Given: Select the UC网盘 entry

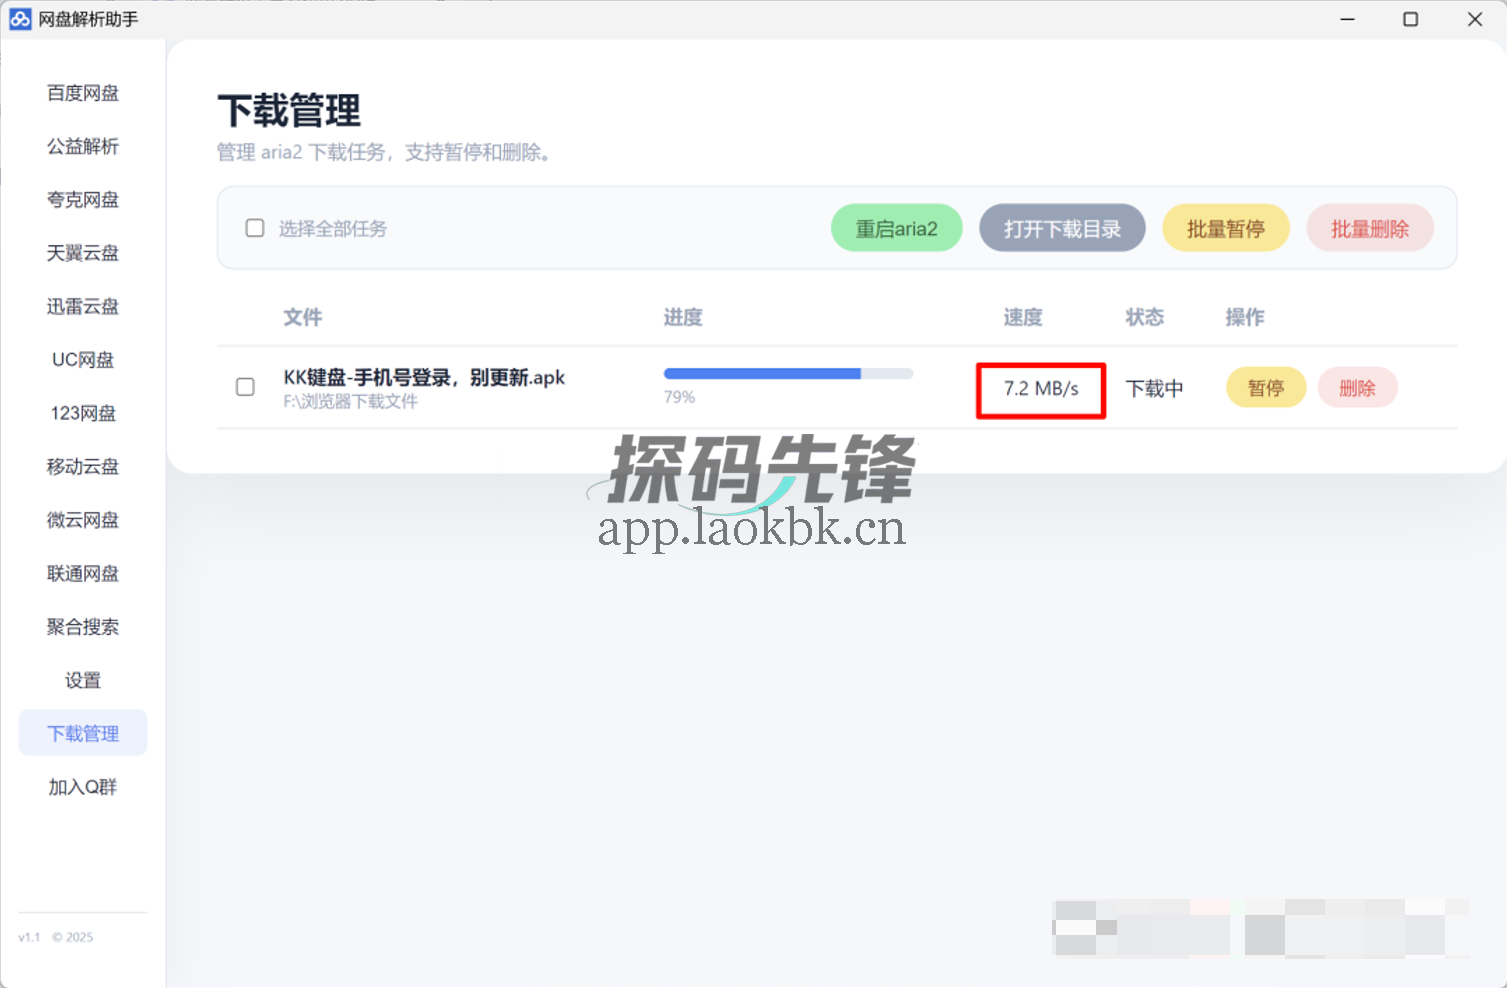Looking at the screenshot, I should tap(82, 359).
